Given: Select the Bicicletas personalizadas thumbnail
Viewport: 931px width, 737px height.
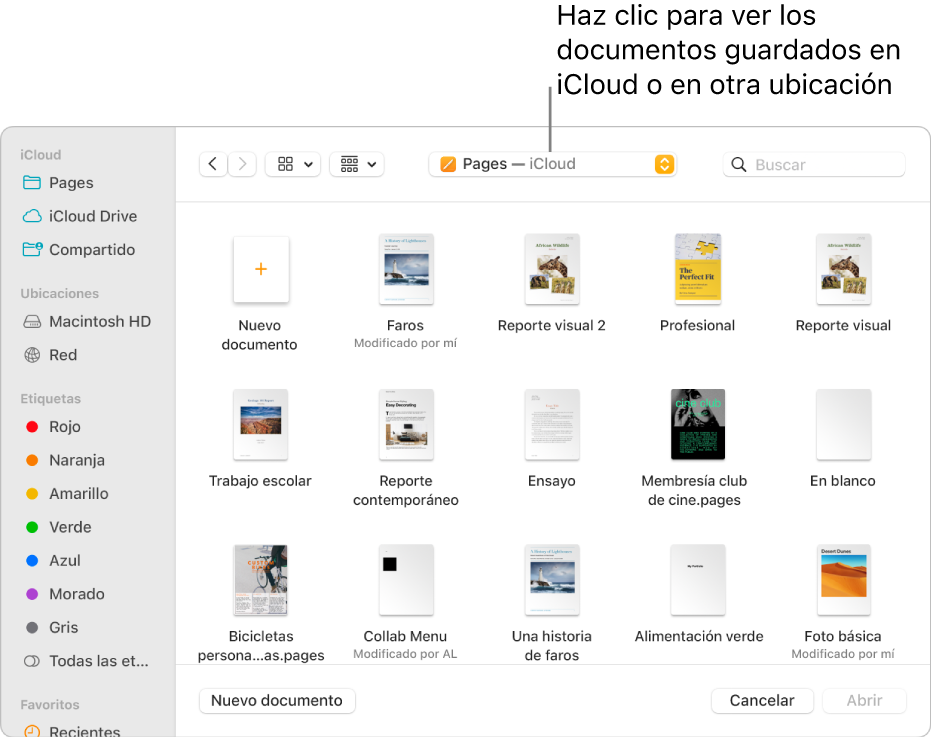Looking at the screenshot, I should (x=261, y=580).
